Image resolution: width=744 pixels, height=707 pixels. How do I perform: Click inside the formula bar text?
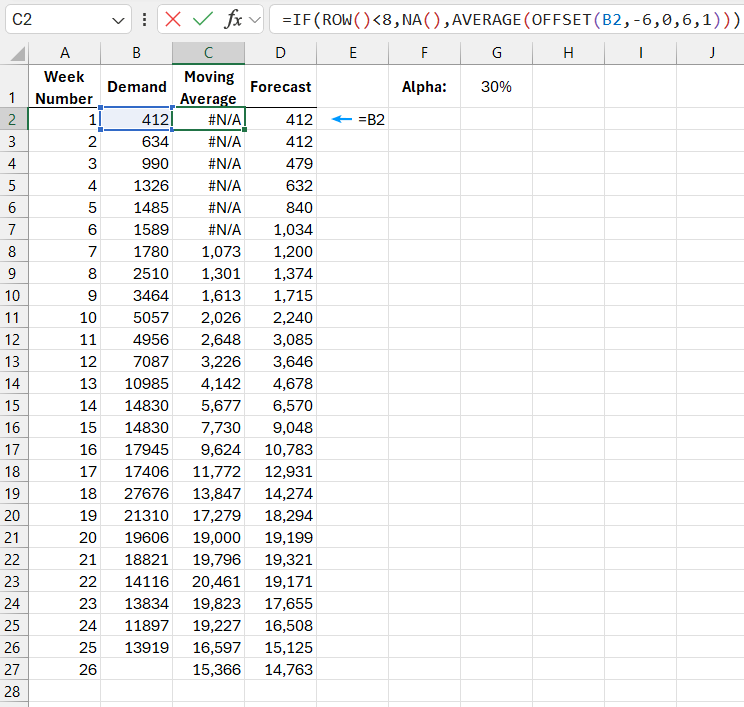(x=500, y=19)
